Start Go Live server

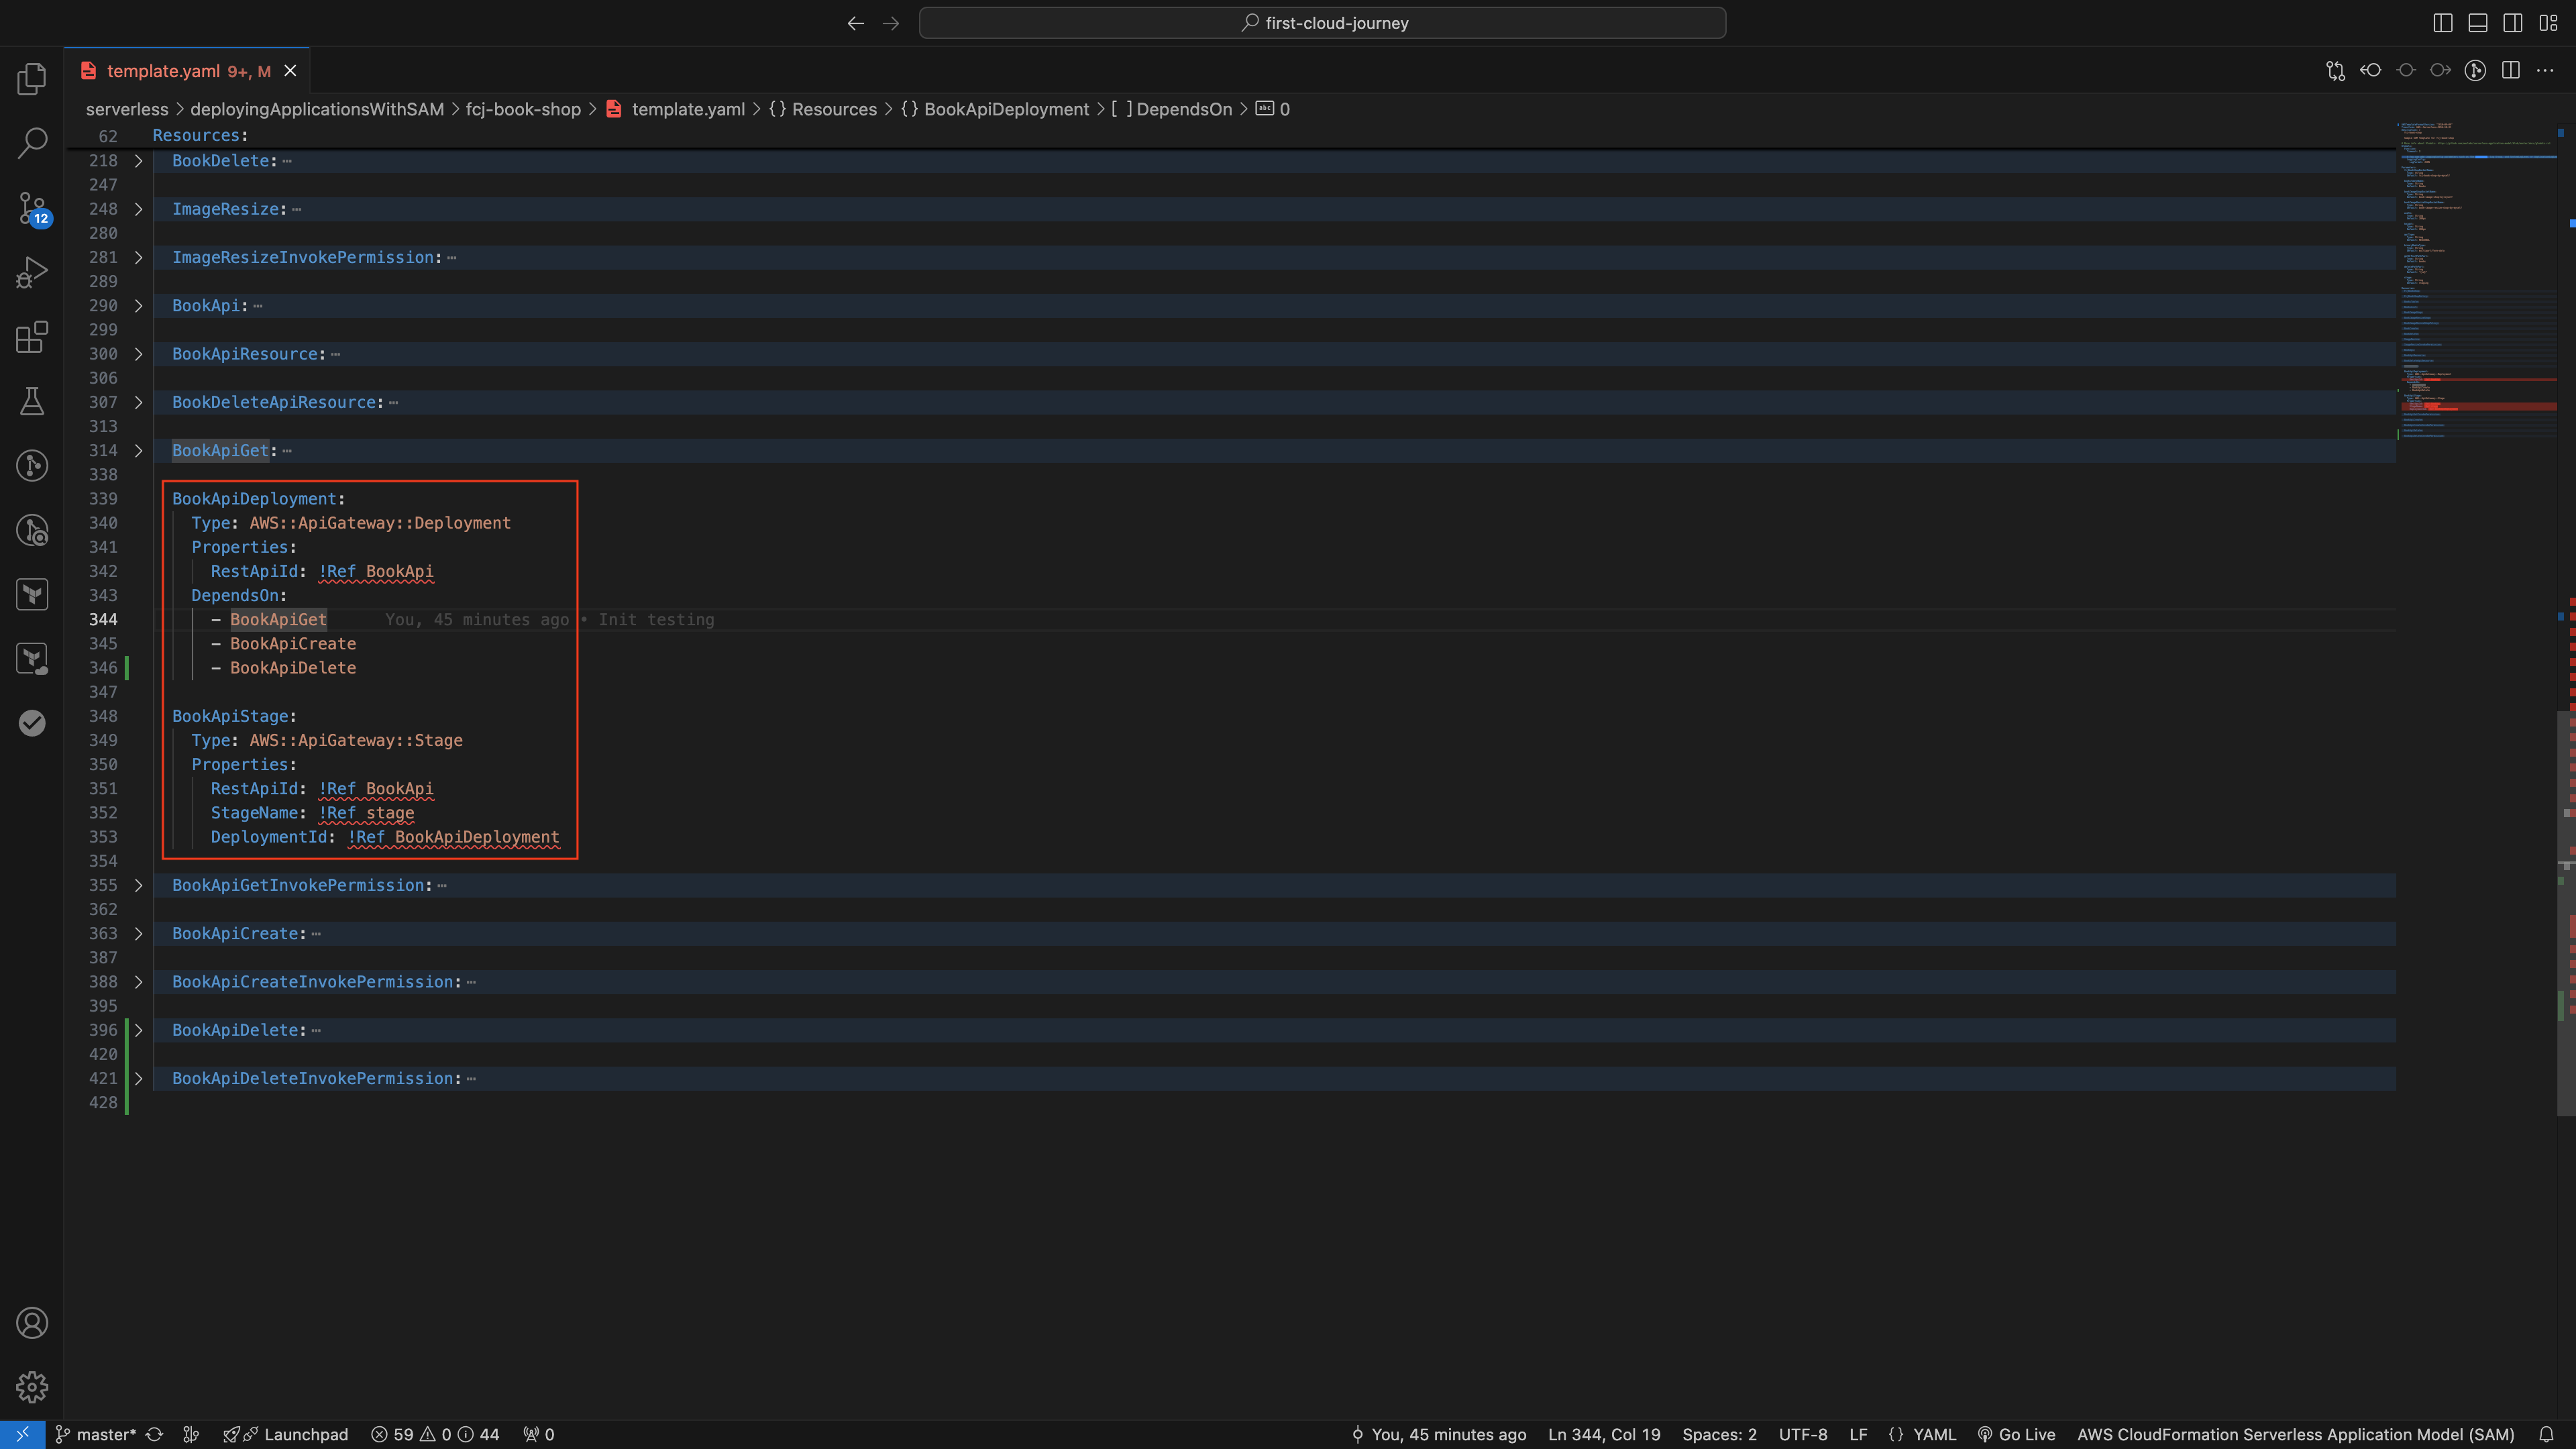point(2016,1434)
